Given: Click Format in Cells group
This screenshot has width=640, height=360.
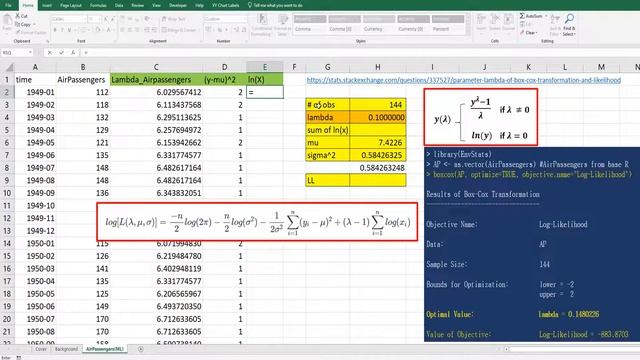Looking at the screenshot, I should pos(509,23).
